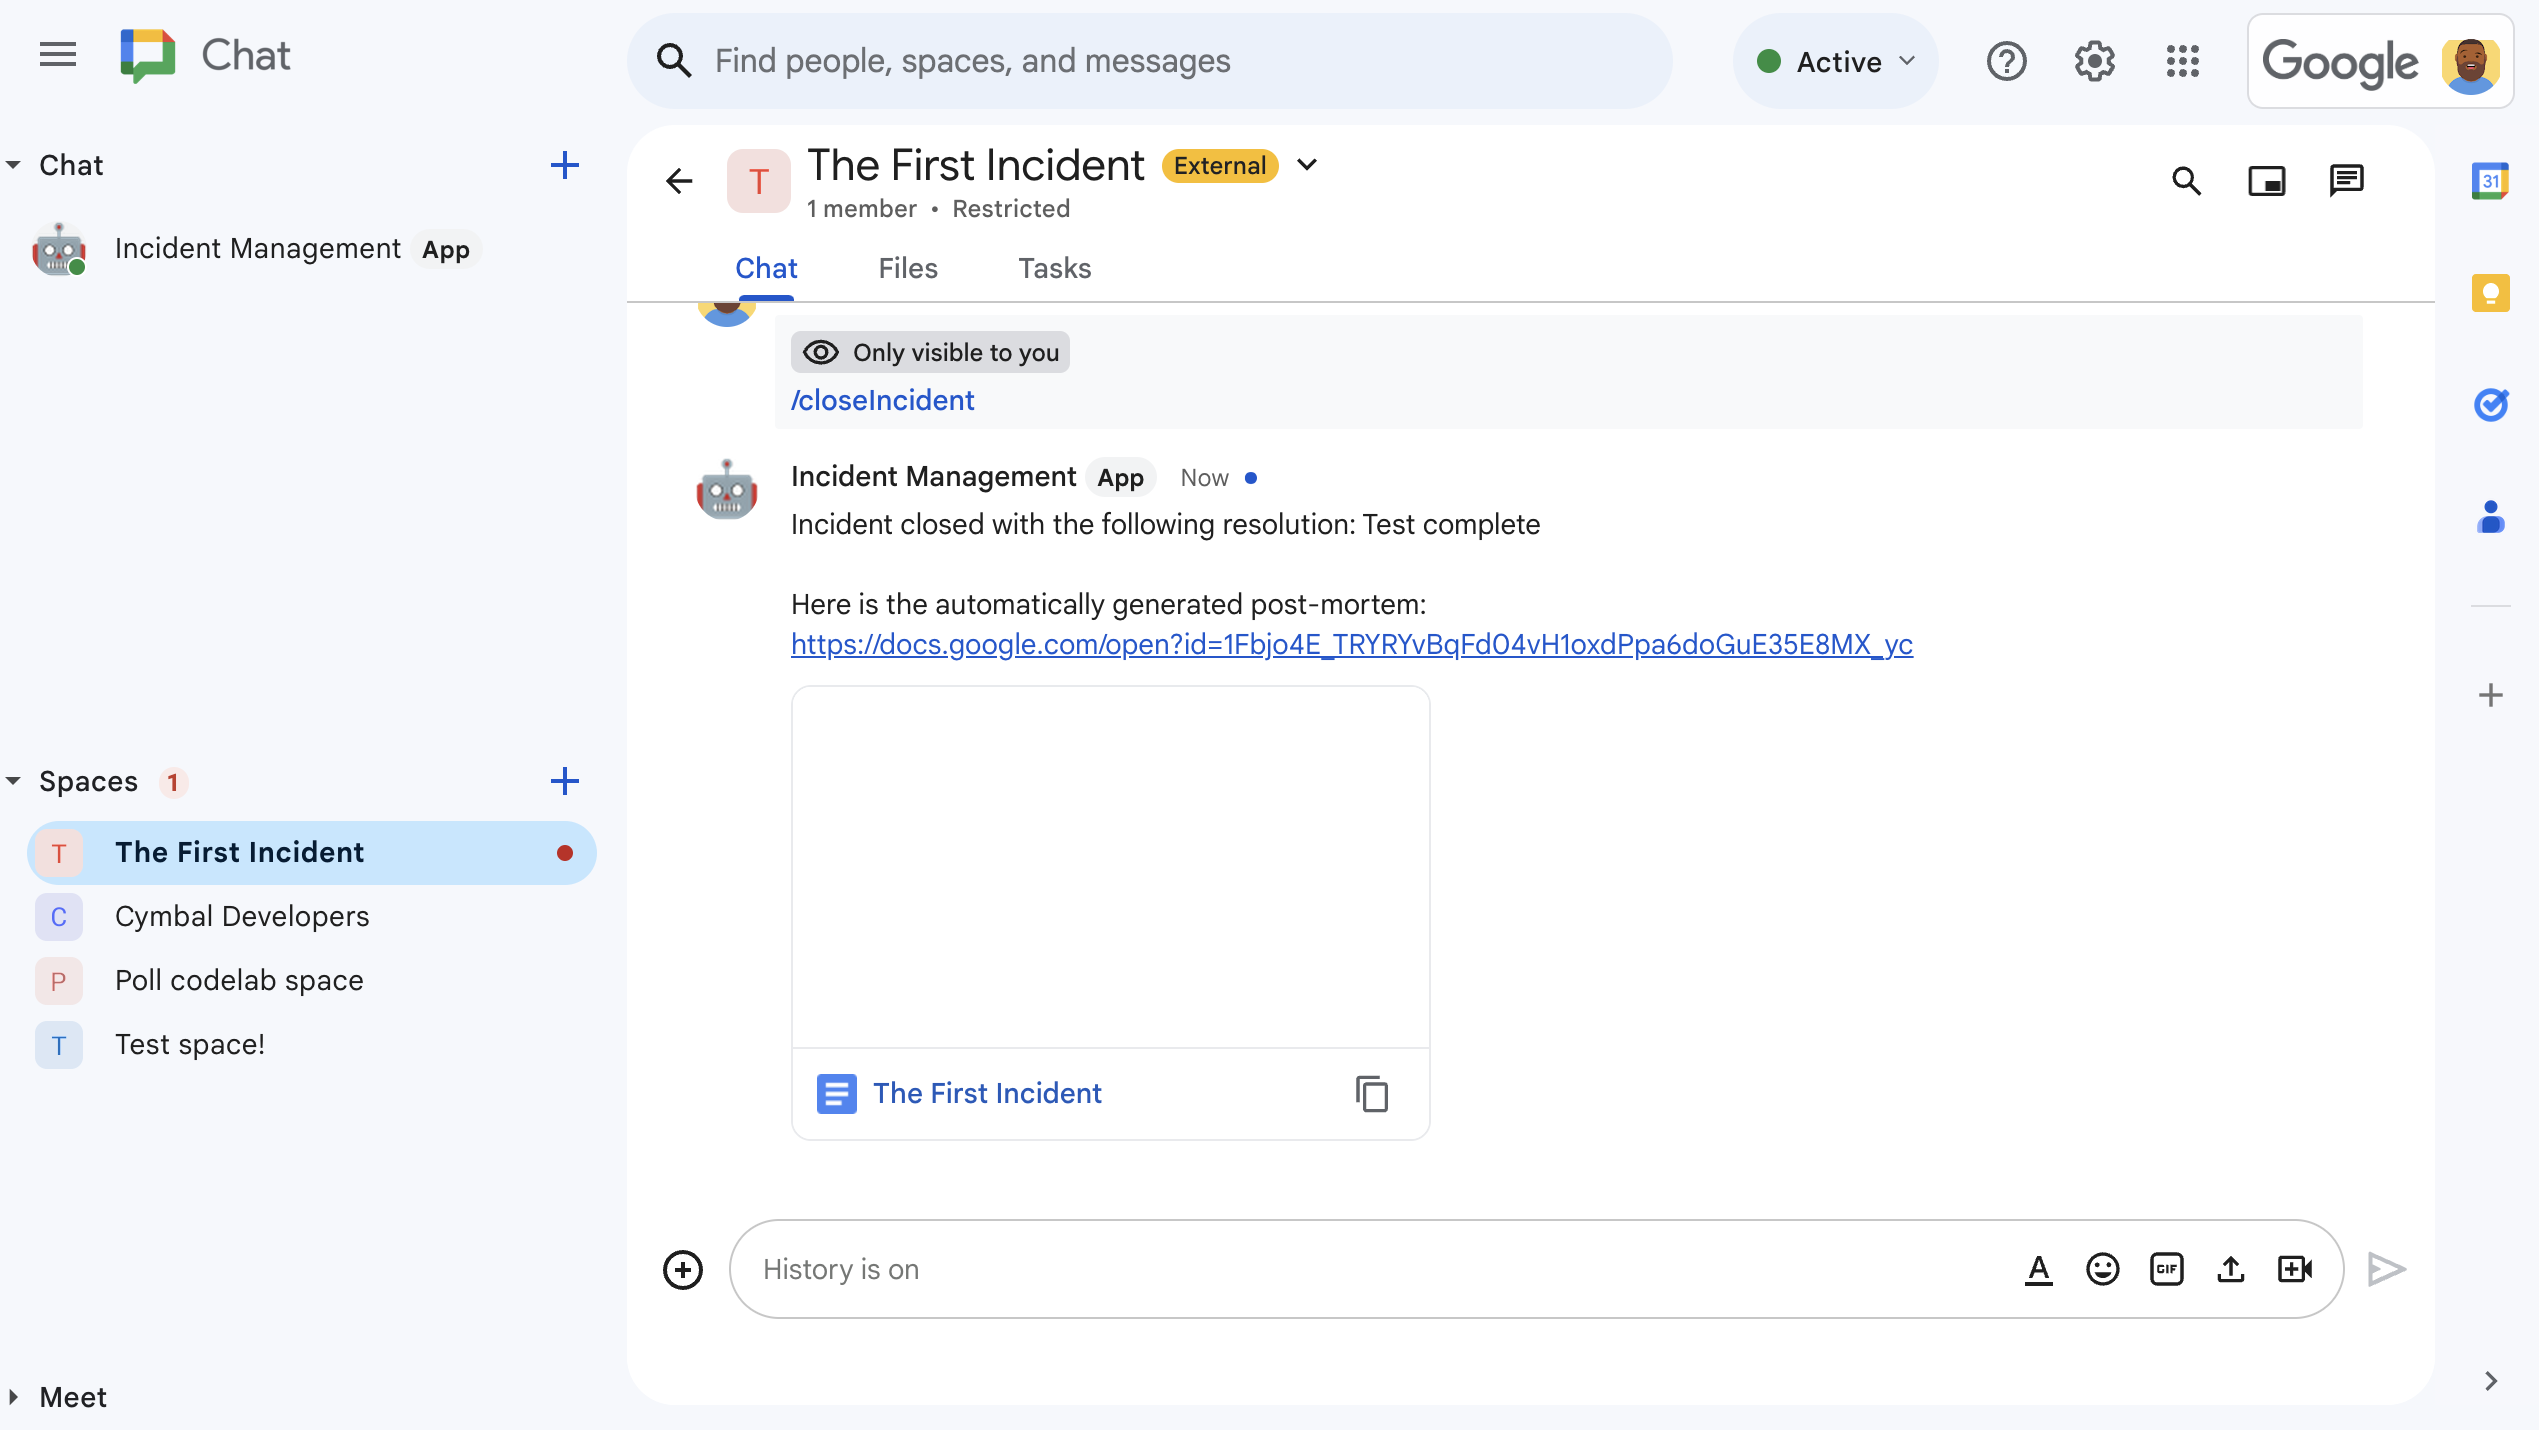Viewport: 2539px width, 1430px height.
Task: Select the Cymbal Developers space
Action: coord(241,916)
